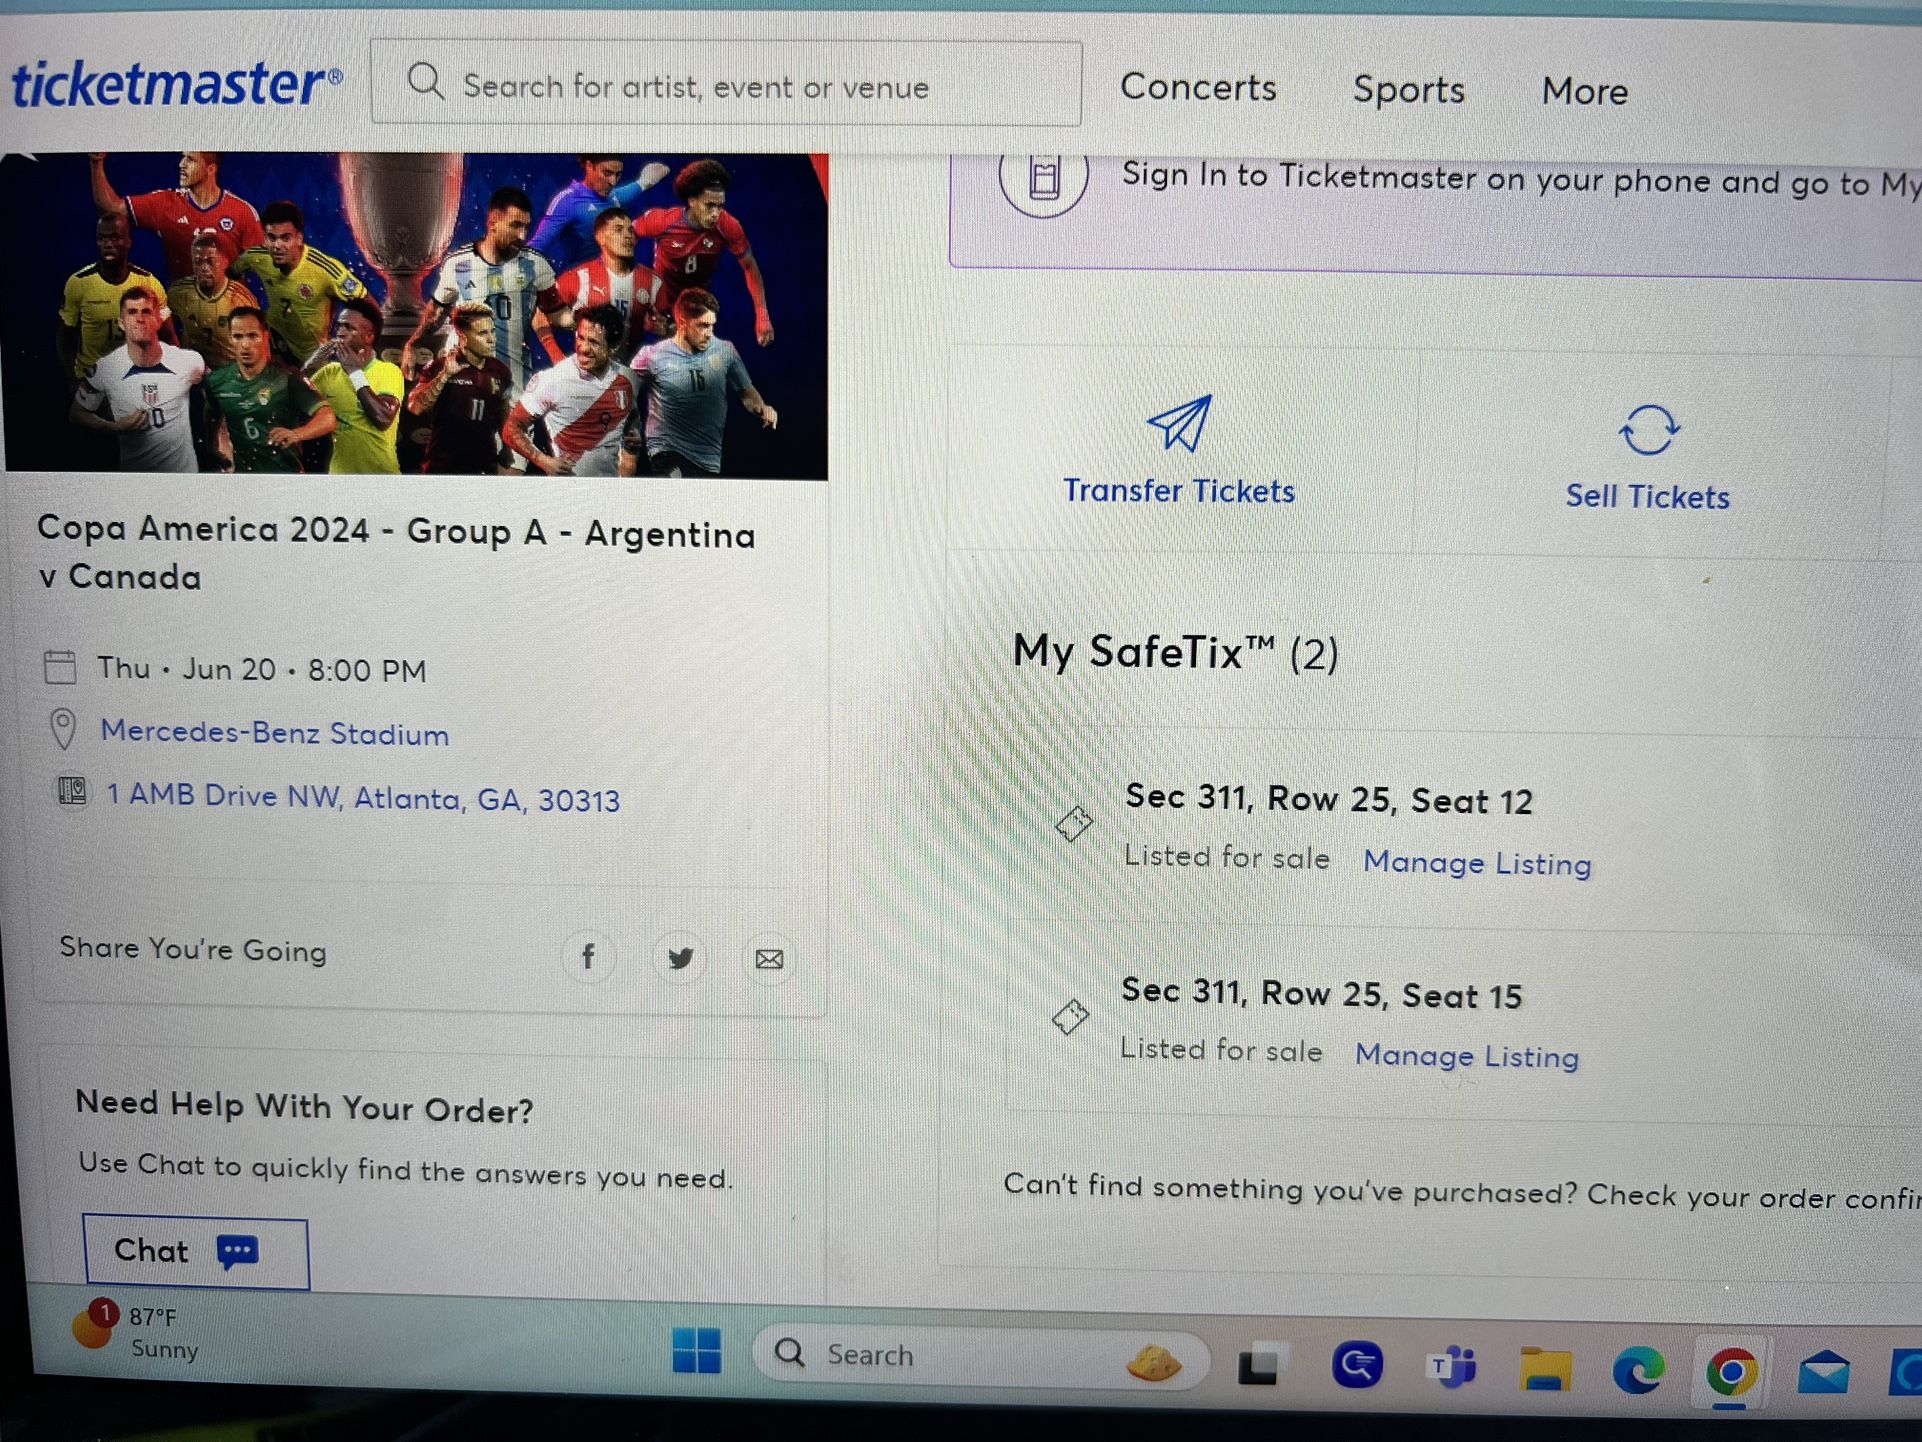Click the Sell Tickets circular arrows icon
Viewport: 1922px width, 1442px height.
click(x=1648, y=431)
